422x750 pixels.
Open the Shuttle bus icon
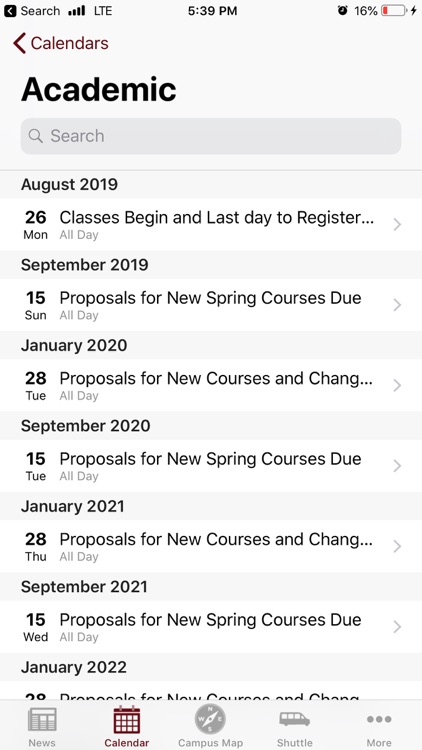click(x=294, y=719)
